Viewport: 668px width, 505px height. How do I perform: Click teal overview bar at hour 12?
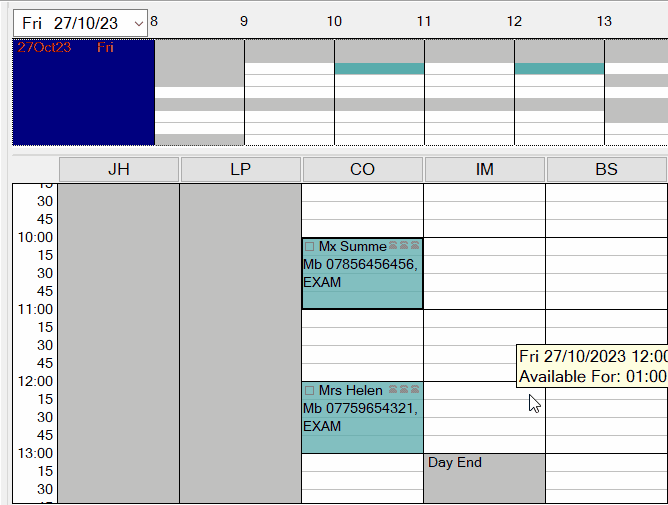(x=559, y=69)
